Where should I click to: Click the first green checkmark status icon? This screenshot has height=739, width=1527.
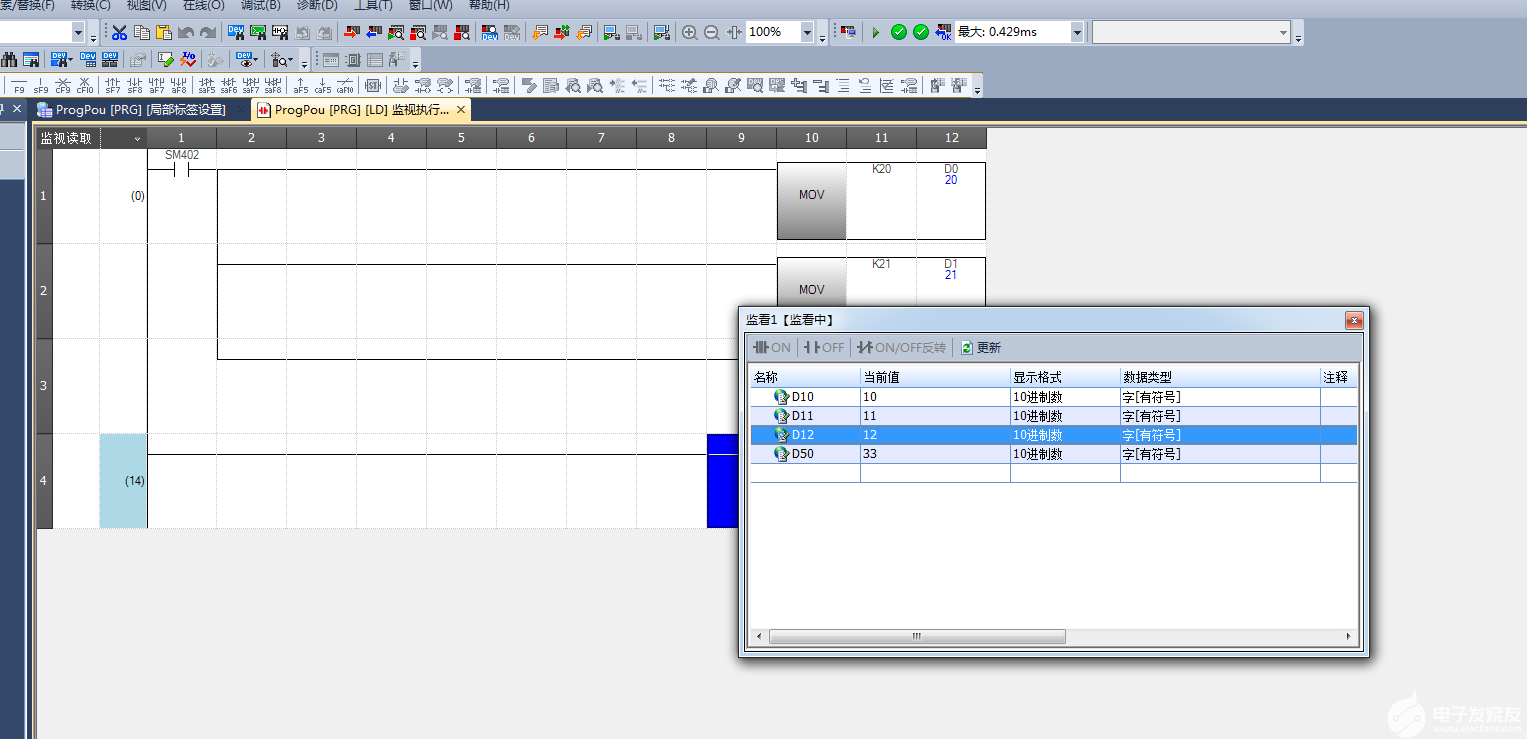pos(899,32)
